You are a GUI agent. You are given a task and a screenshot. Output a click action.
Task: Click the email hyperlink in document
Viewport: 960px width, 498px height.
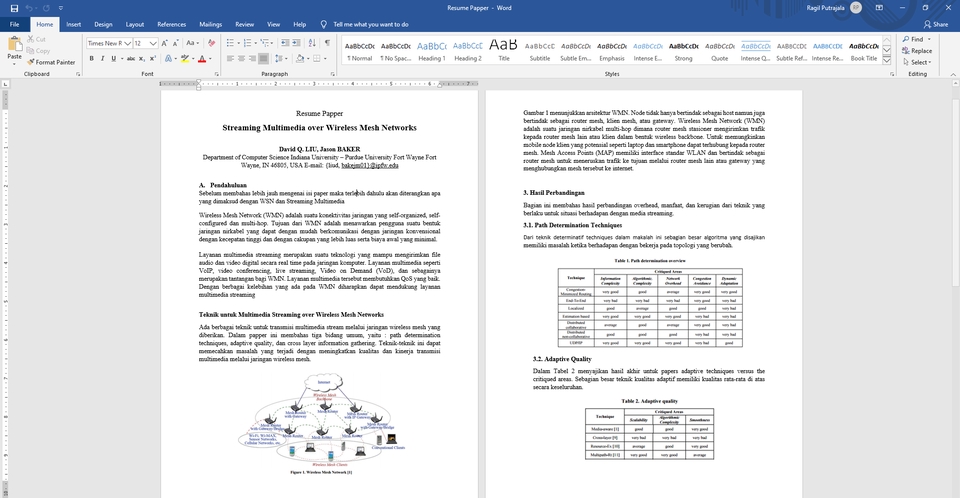click(x=370, y=165)
